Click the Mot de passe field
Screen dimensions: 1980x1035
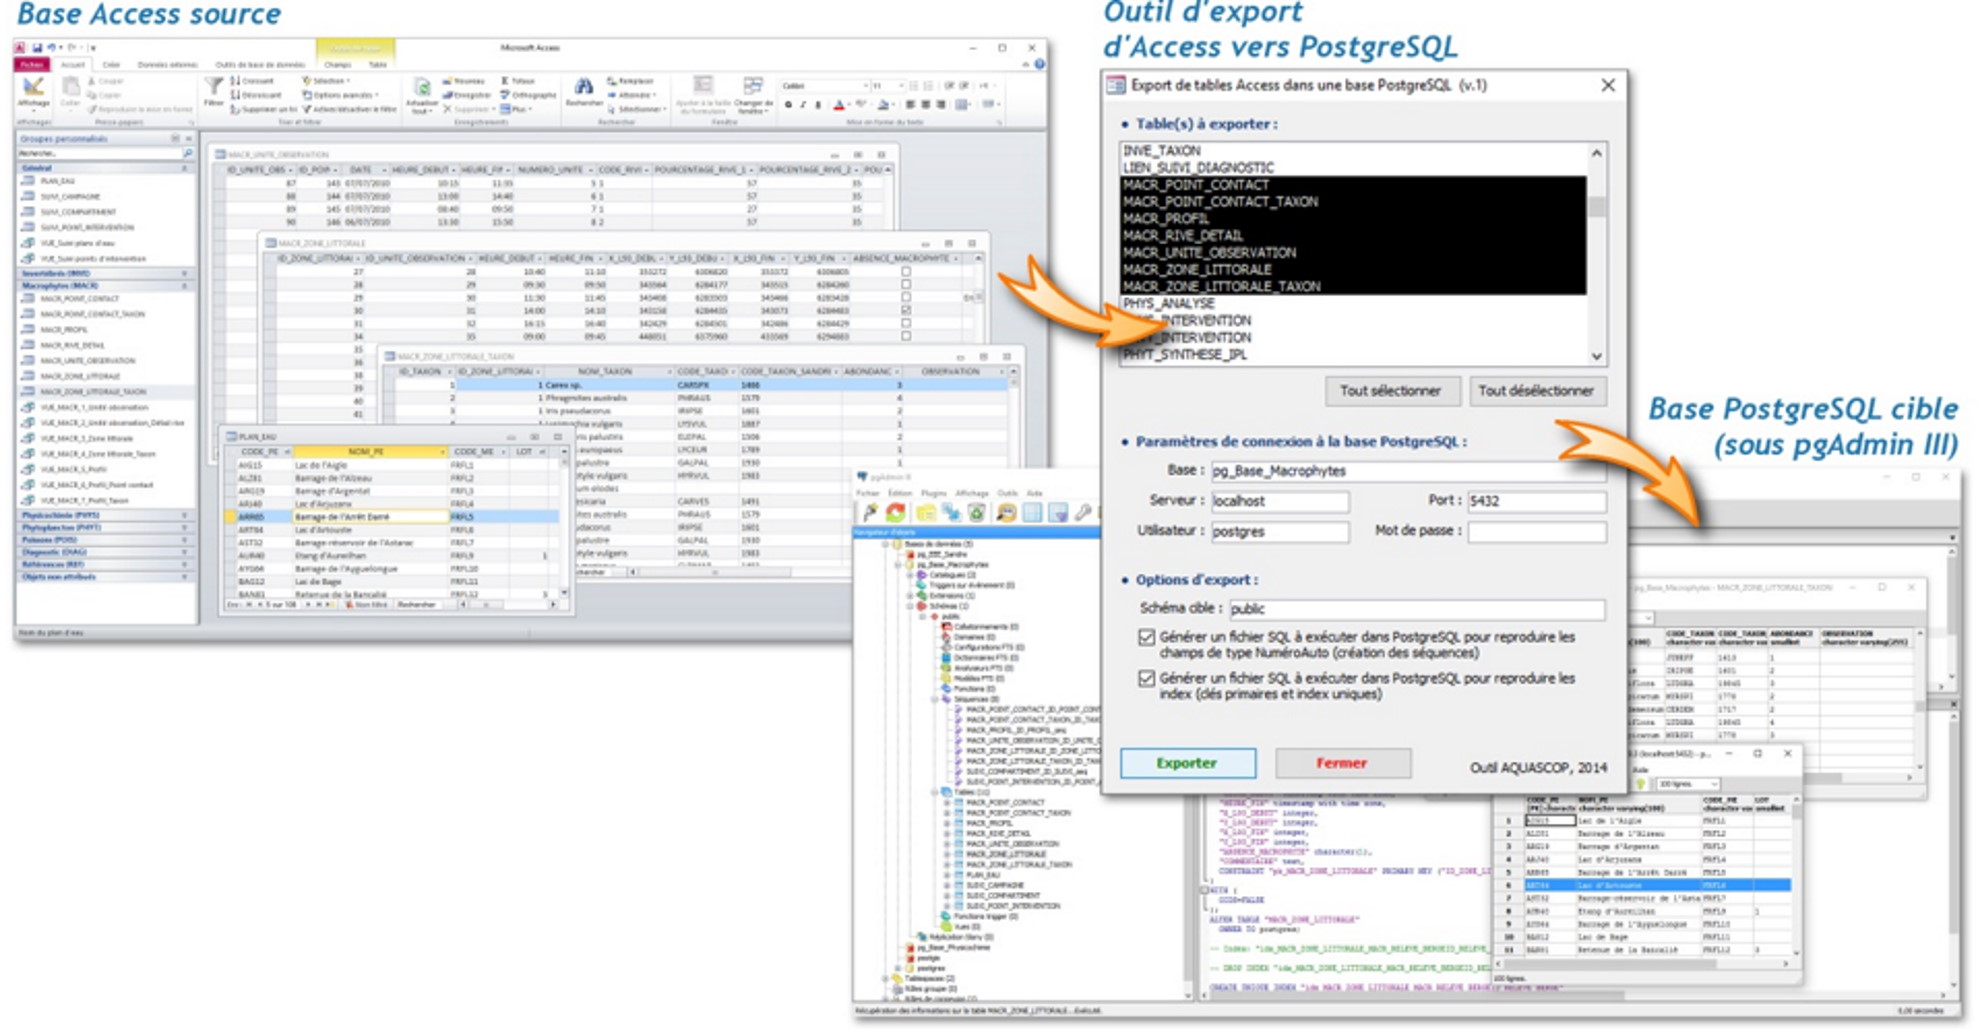tap(1536, 532)
